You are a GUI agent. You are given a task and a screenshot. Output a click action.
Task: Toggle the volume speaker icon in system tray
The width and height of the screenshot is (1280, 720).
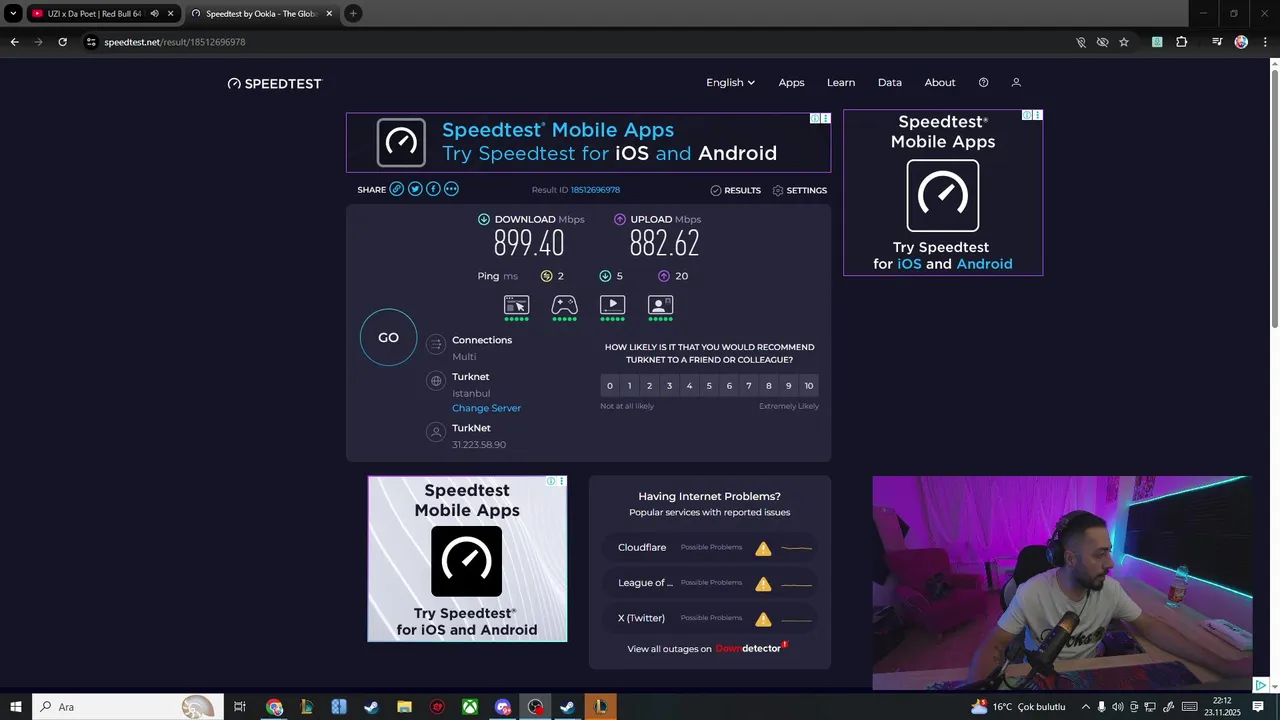pyautogui.click(x=1118, y=707)
